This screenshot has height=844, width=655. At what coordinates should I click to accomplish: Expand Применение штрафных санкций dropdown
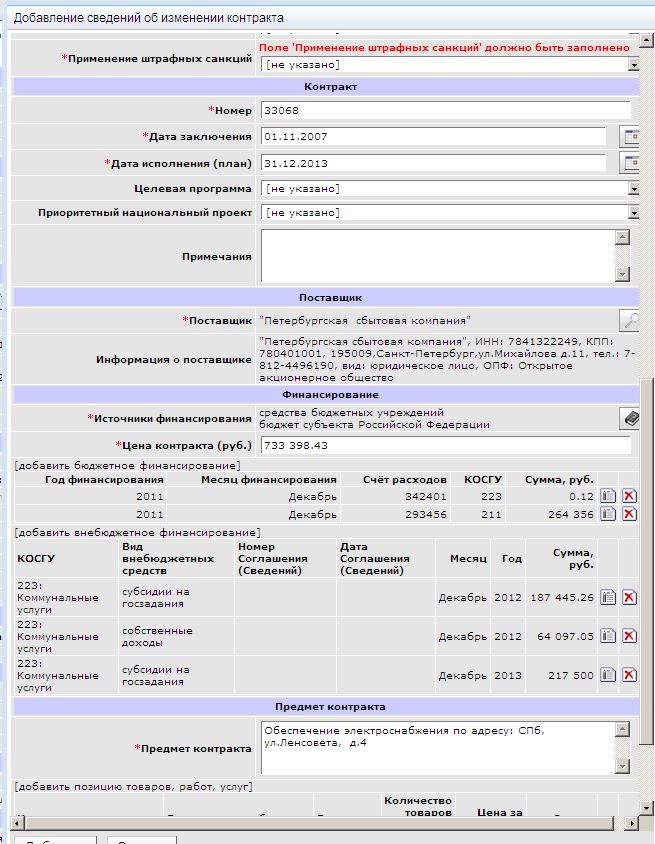click(x=633, y=65)
